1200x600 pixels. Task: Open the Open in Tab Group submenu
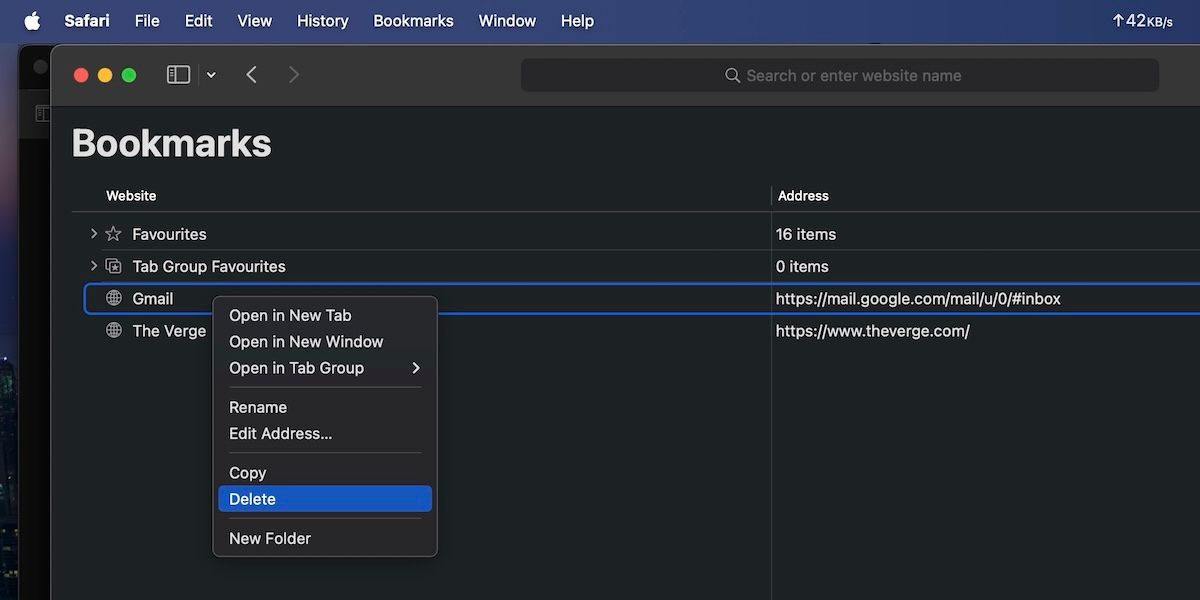(x=296, y=368)
